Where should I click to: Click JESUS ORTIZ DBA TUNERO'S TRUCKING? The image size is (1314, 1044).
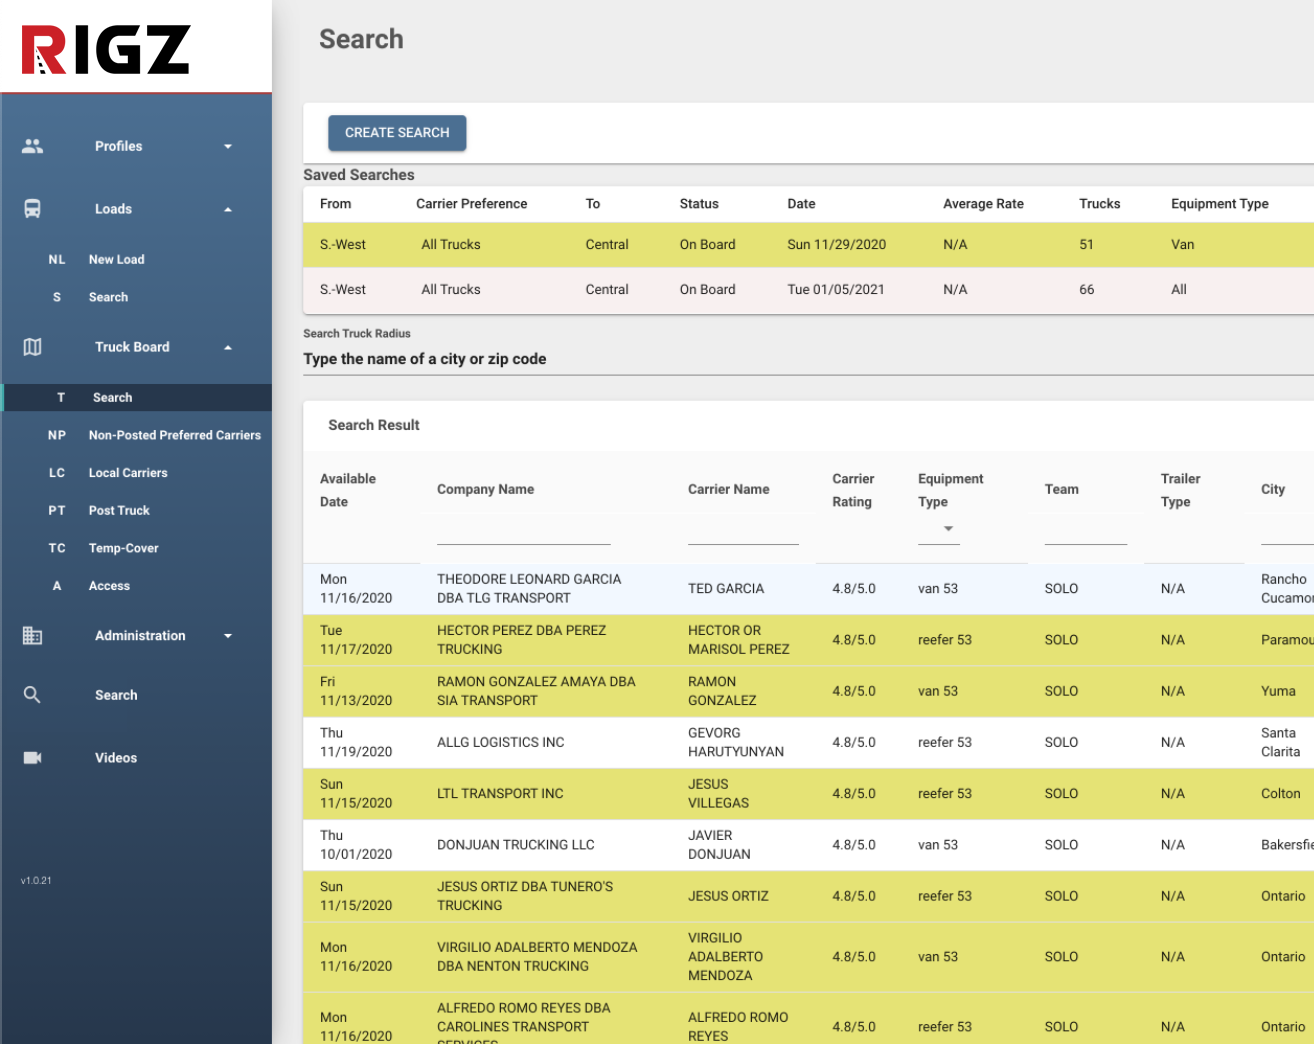pos(525,895)
